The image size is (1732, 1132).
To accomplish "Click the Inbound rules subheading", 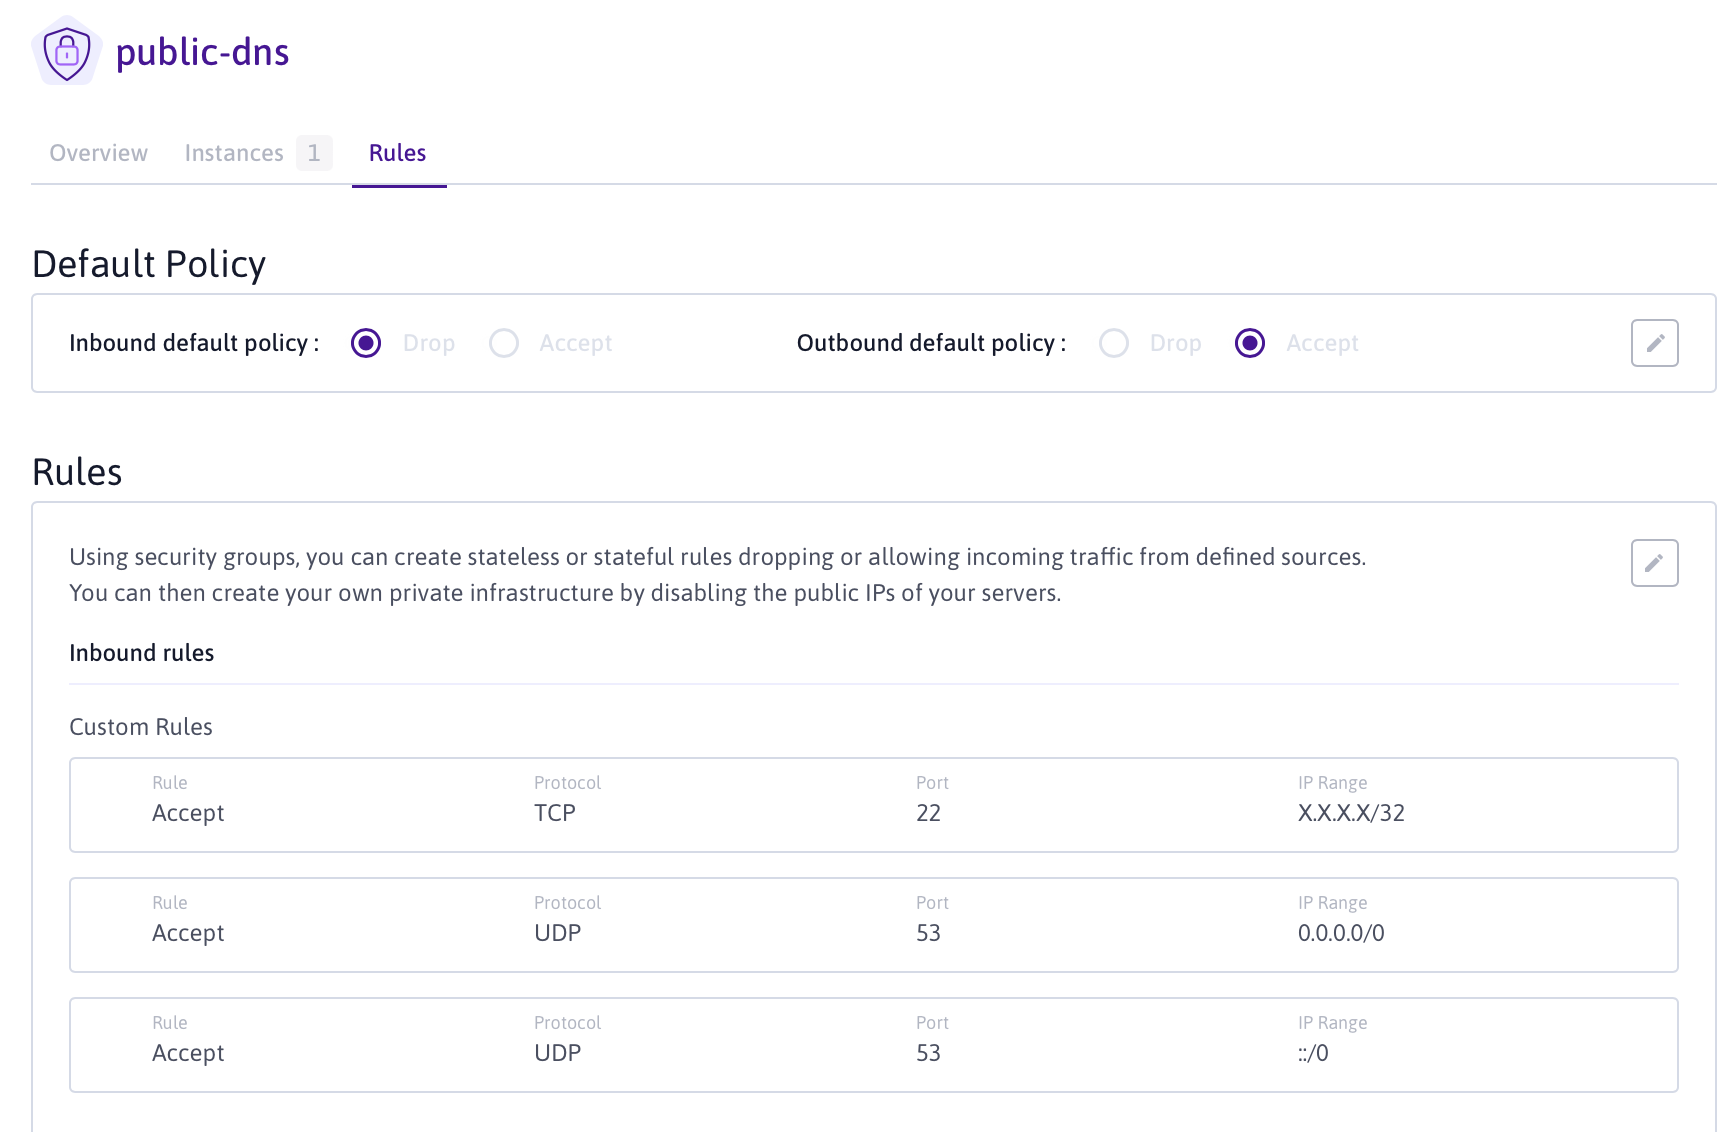I will point(142,653).
